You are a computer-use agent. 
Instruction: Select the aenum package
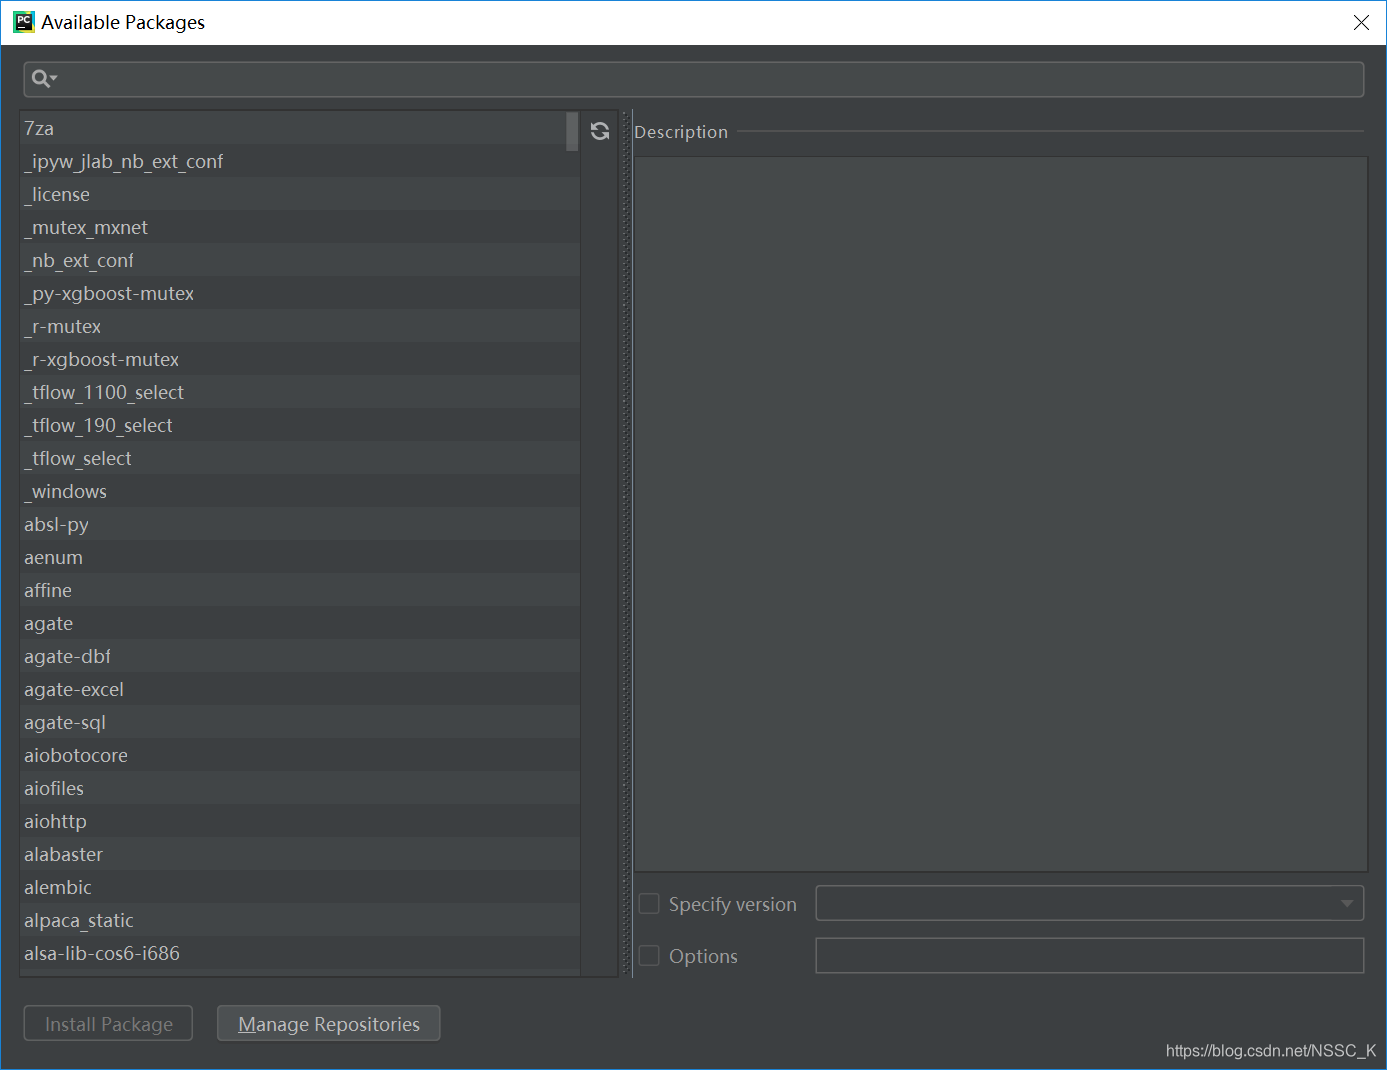tap(300, 557)
